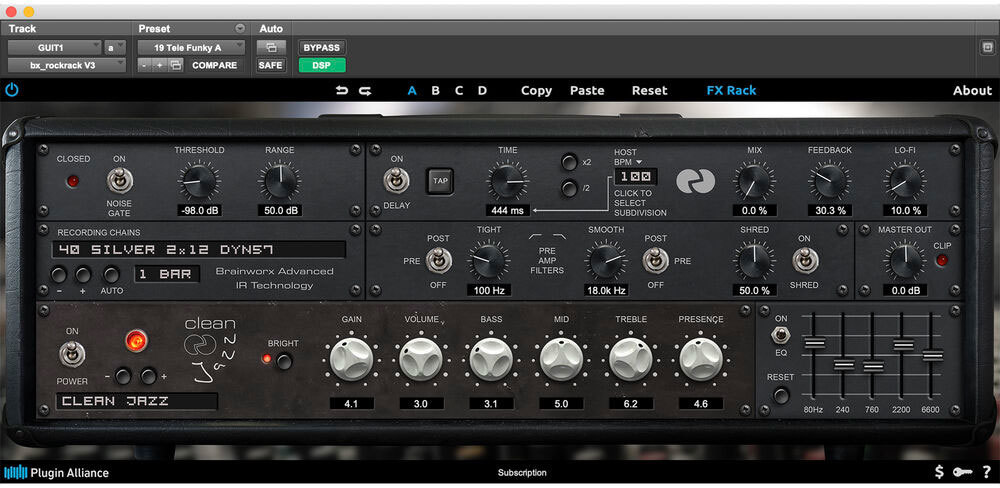Click the redo arrow icon

[365, 90]
